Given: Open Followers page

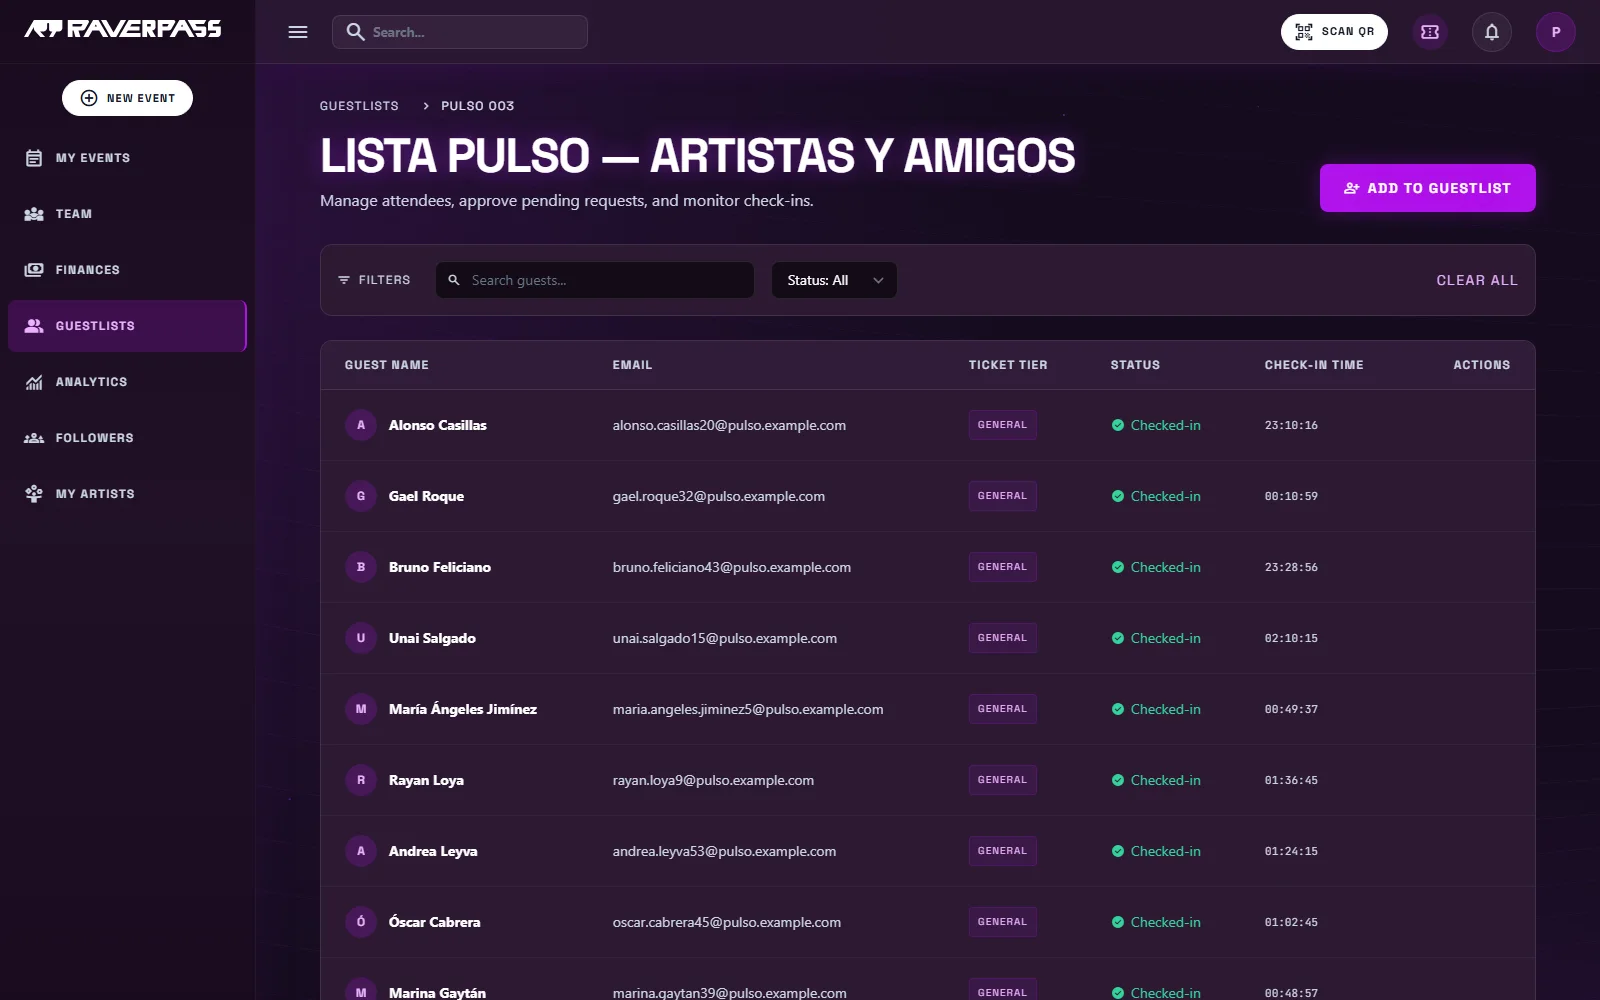Looking at the screenshot, I should pyautogui.click(x=127, y=438).
